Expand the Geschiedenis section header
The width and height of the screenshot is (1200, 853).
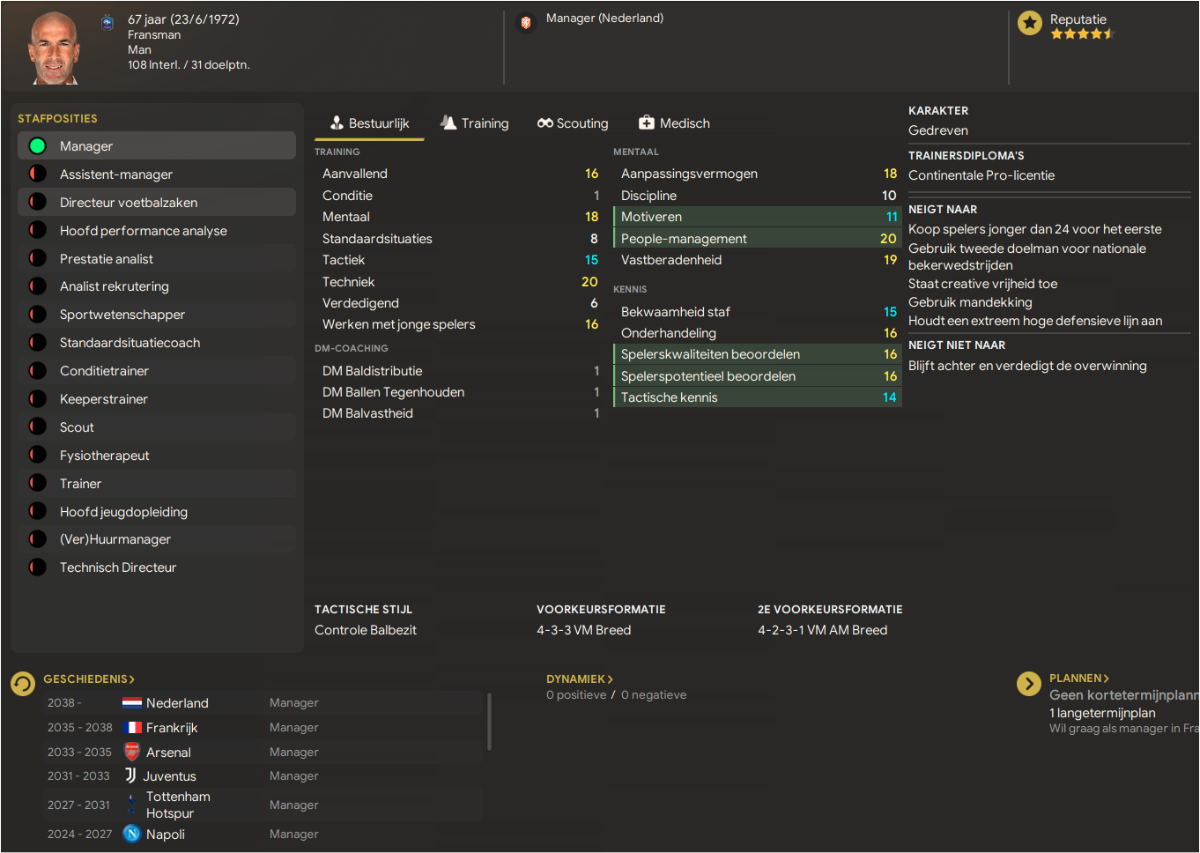click(x=89, y=679)
